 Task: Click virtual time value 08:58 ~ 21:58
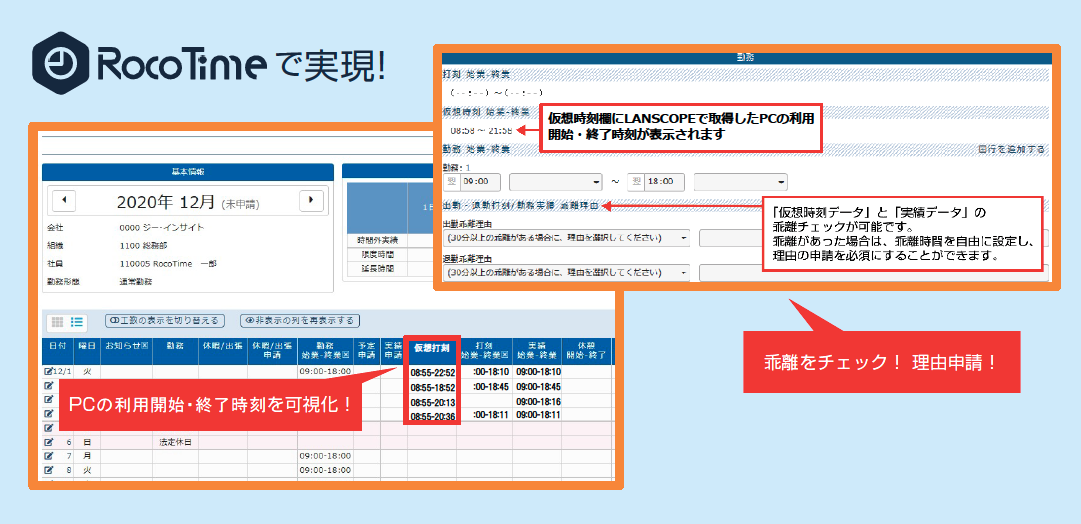(x=481, y=130)
